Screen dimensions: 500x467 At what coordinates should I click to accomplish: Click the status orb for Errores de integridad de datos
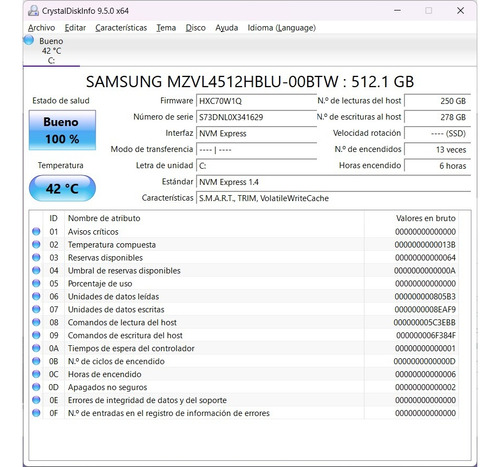[36, 400]
